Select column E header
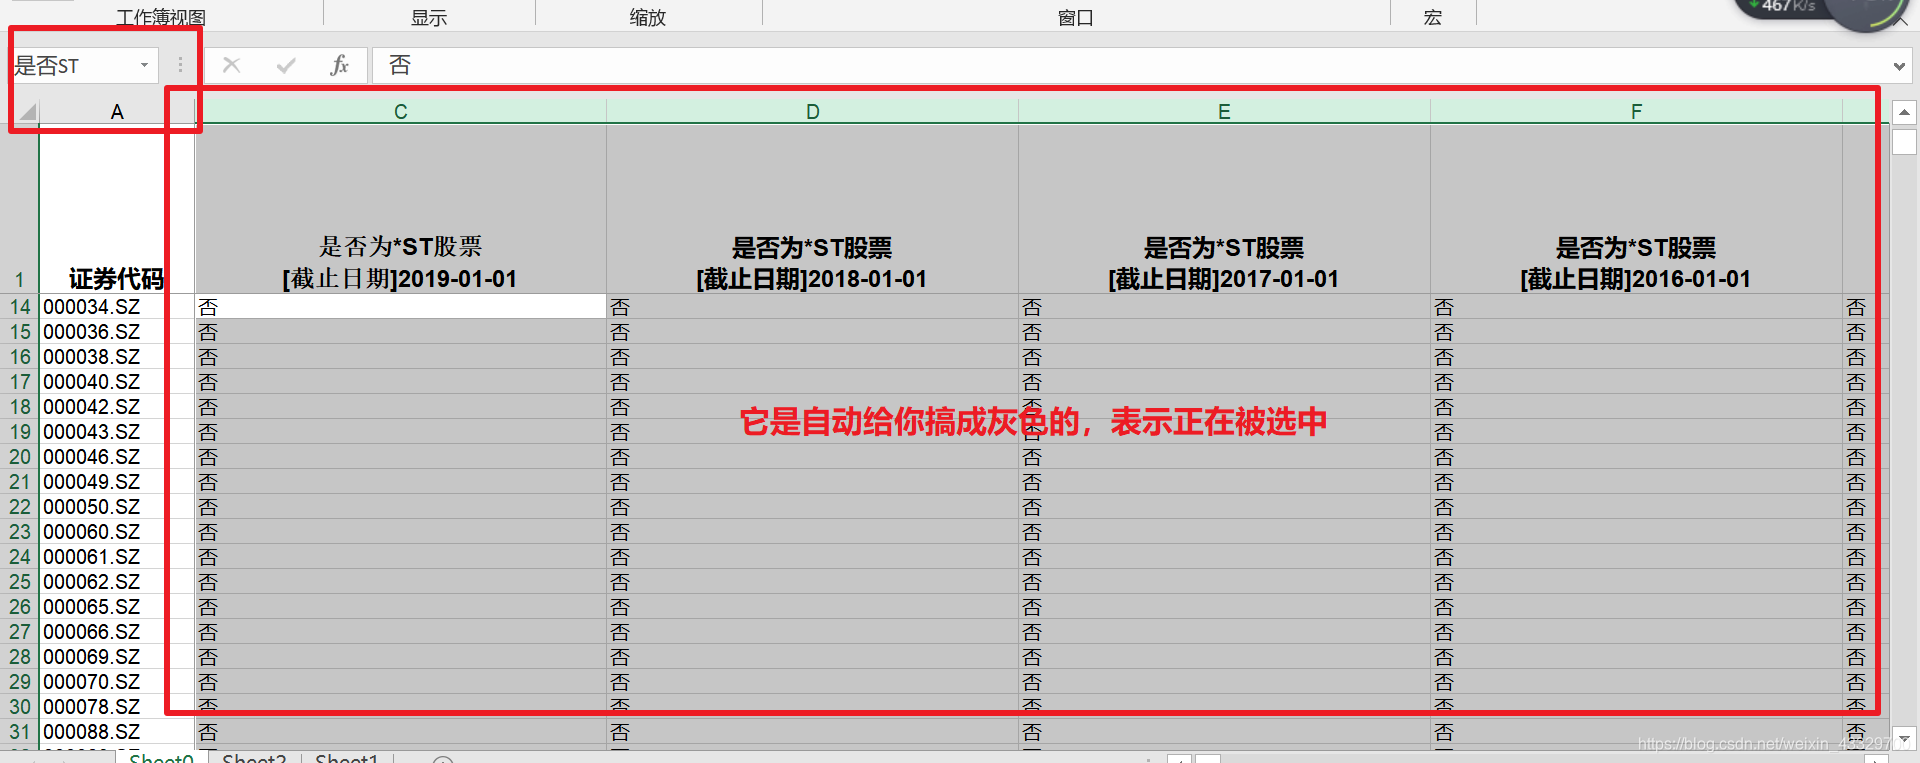The width and height of the screenshot is (1920, 763). pyautogui.click(x=1224, y=111)
